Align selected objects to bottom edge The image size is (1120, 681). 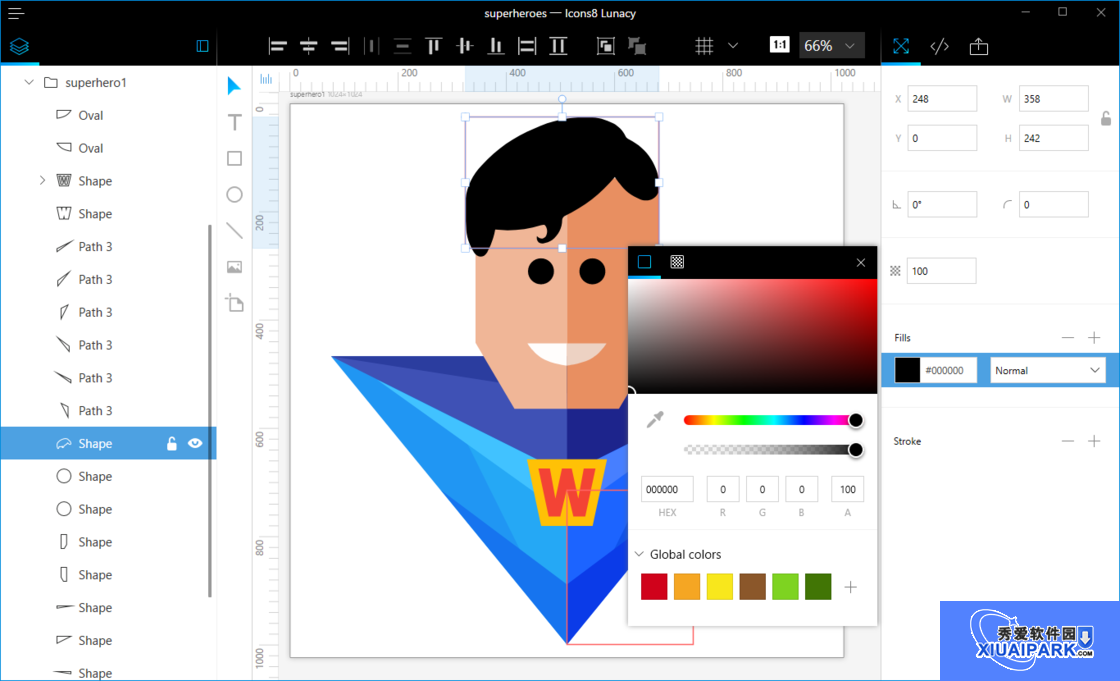click(x=495, y=46)
